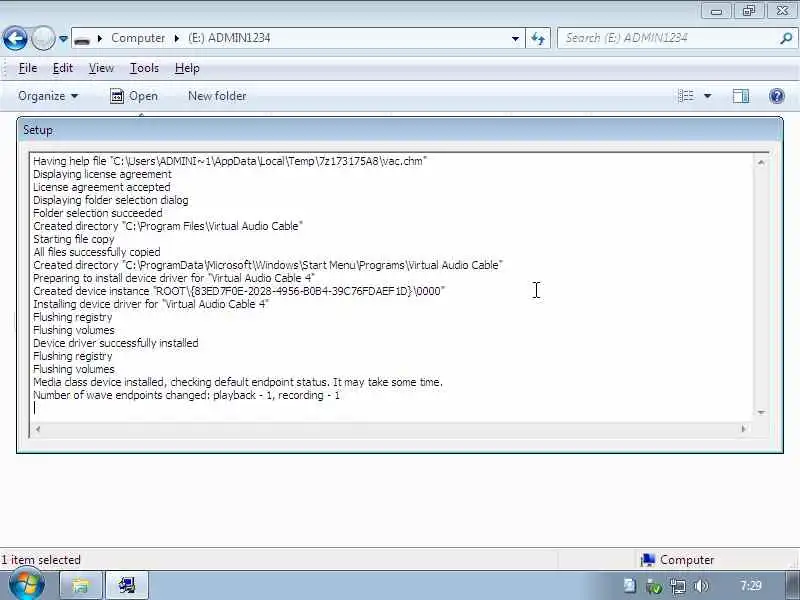Click the 'Preparing to install device driver' line
This screenshot has width=800, height=600.
174,278
